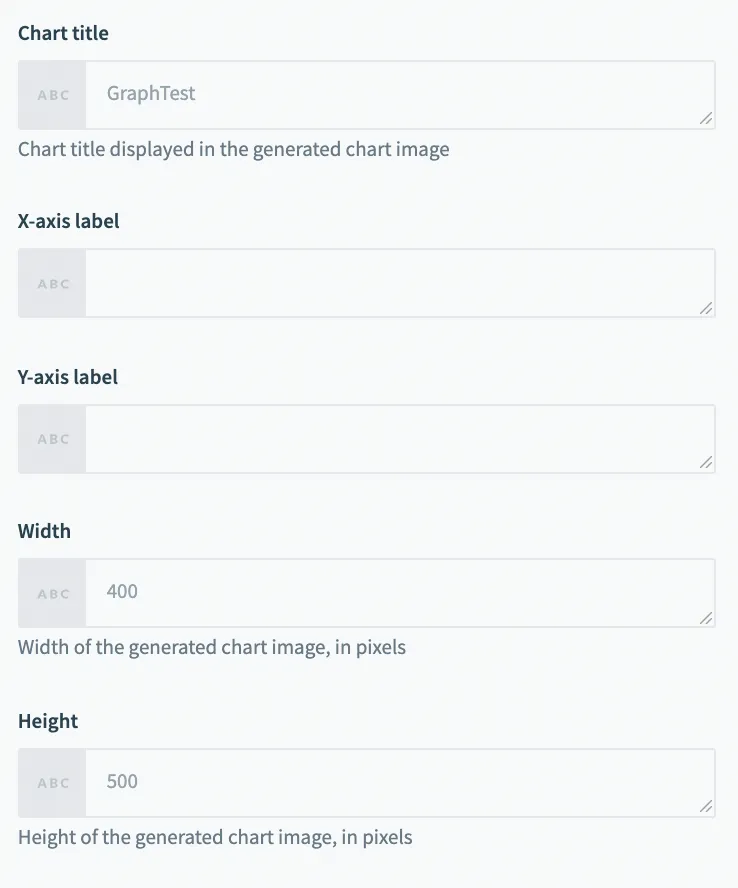Viewport: 738px width, 888px height.
Task: Click the resize handle of the Height field
Action: pyautogui.click(x=706, y=807)
